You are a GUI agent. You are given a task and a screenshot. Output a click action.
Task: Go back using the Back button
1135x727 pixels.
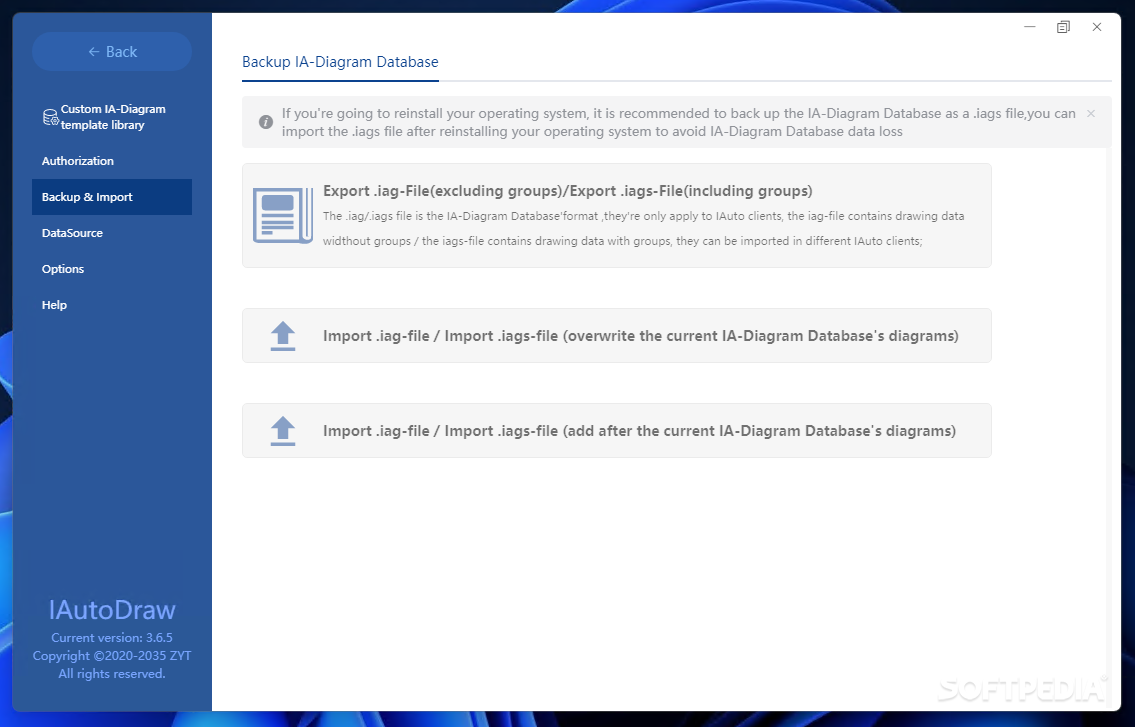pos(111,51)
